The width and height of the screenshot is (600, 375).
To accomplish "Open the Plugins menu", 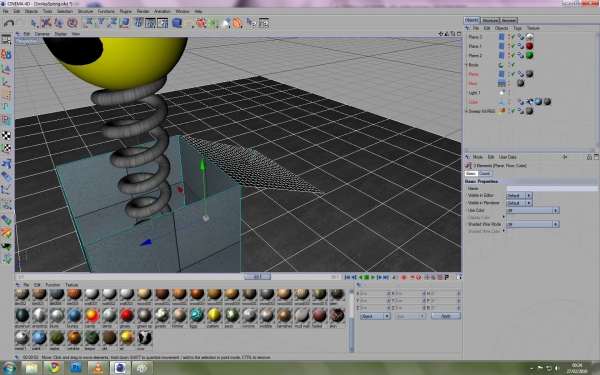I will pos(126,11).
